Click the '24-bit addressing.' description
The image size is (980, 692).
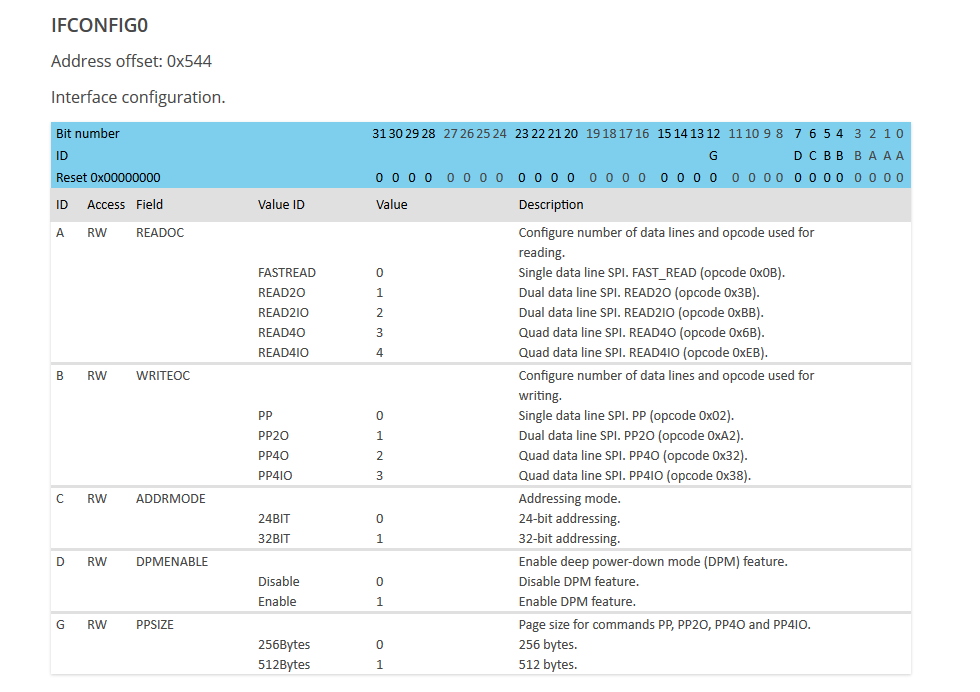[569, 519]
